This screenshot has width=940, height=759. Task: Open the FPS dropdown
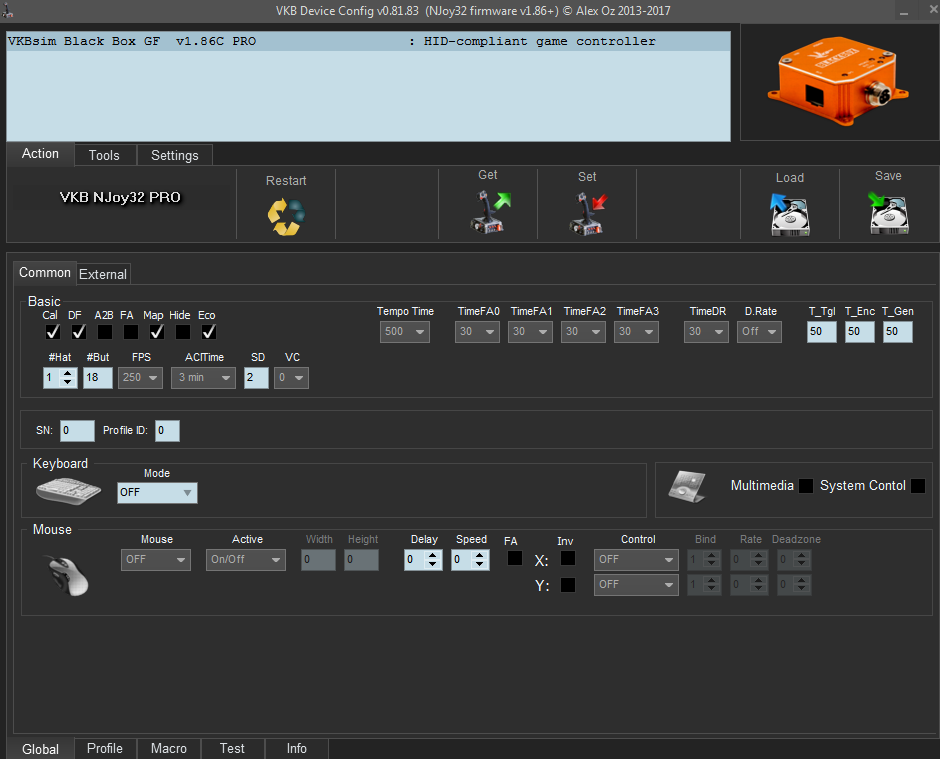click(x=140, y=378)
